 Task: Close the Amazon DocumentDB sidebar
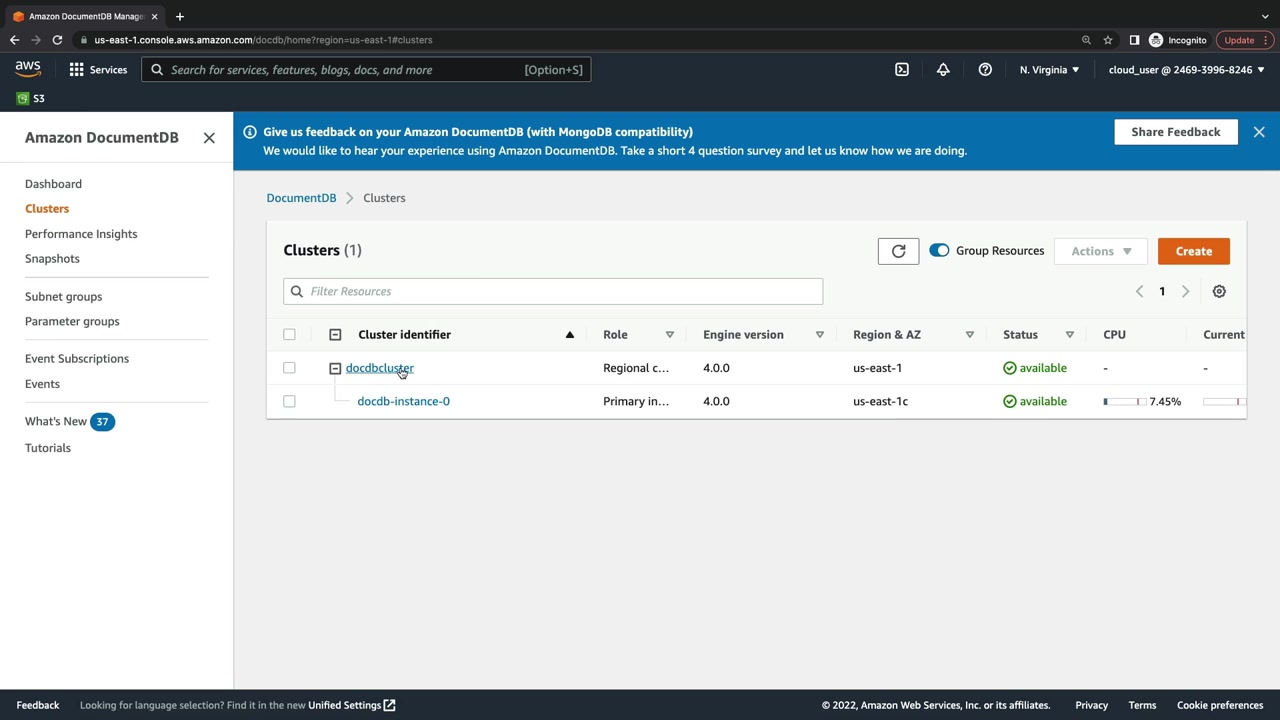[x=209, y=138]
